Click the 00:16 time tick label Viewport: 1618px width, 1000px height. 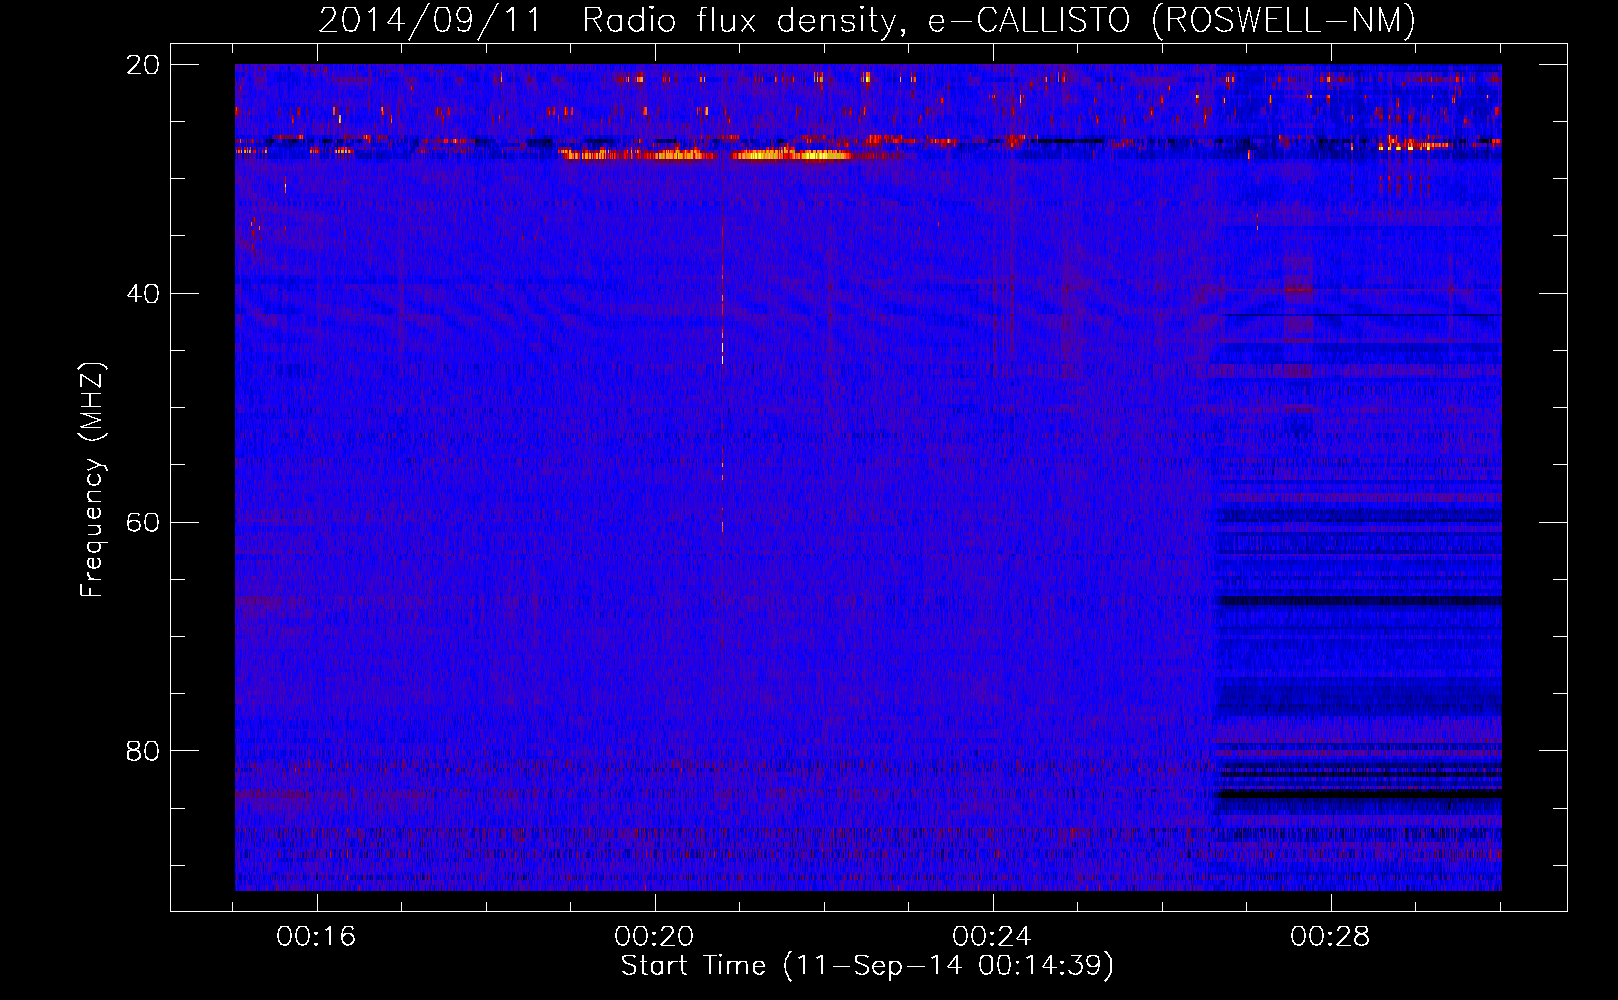click(316, 936)
